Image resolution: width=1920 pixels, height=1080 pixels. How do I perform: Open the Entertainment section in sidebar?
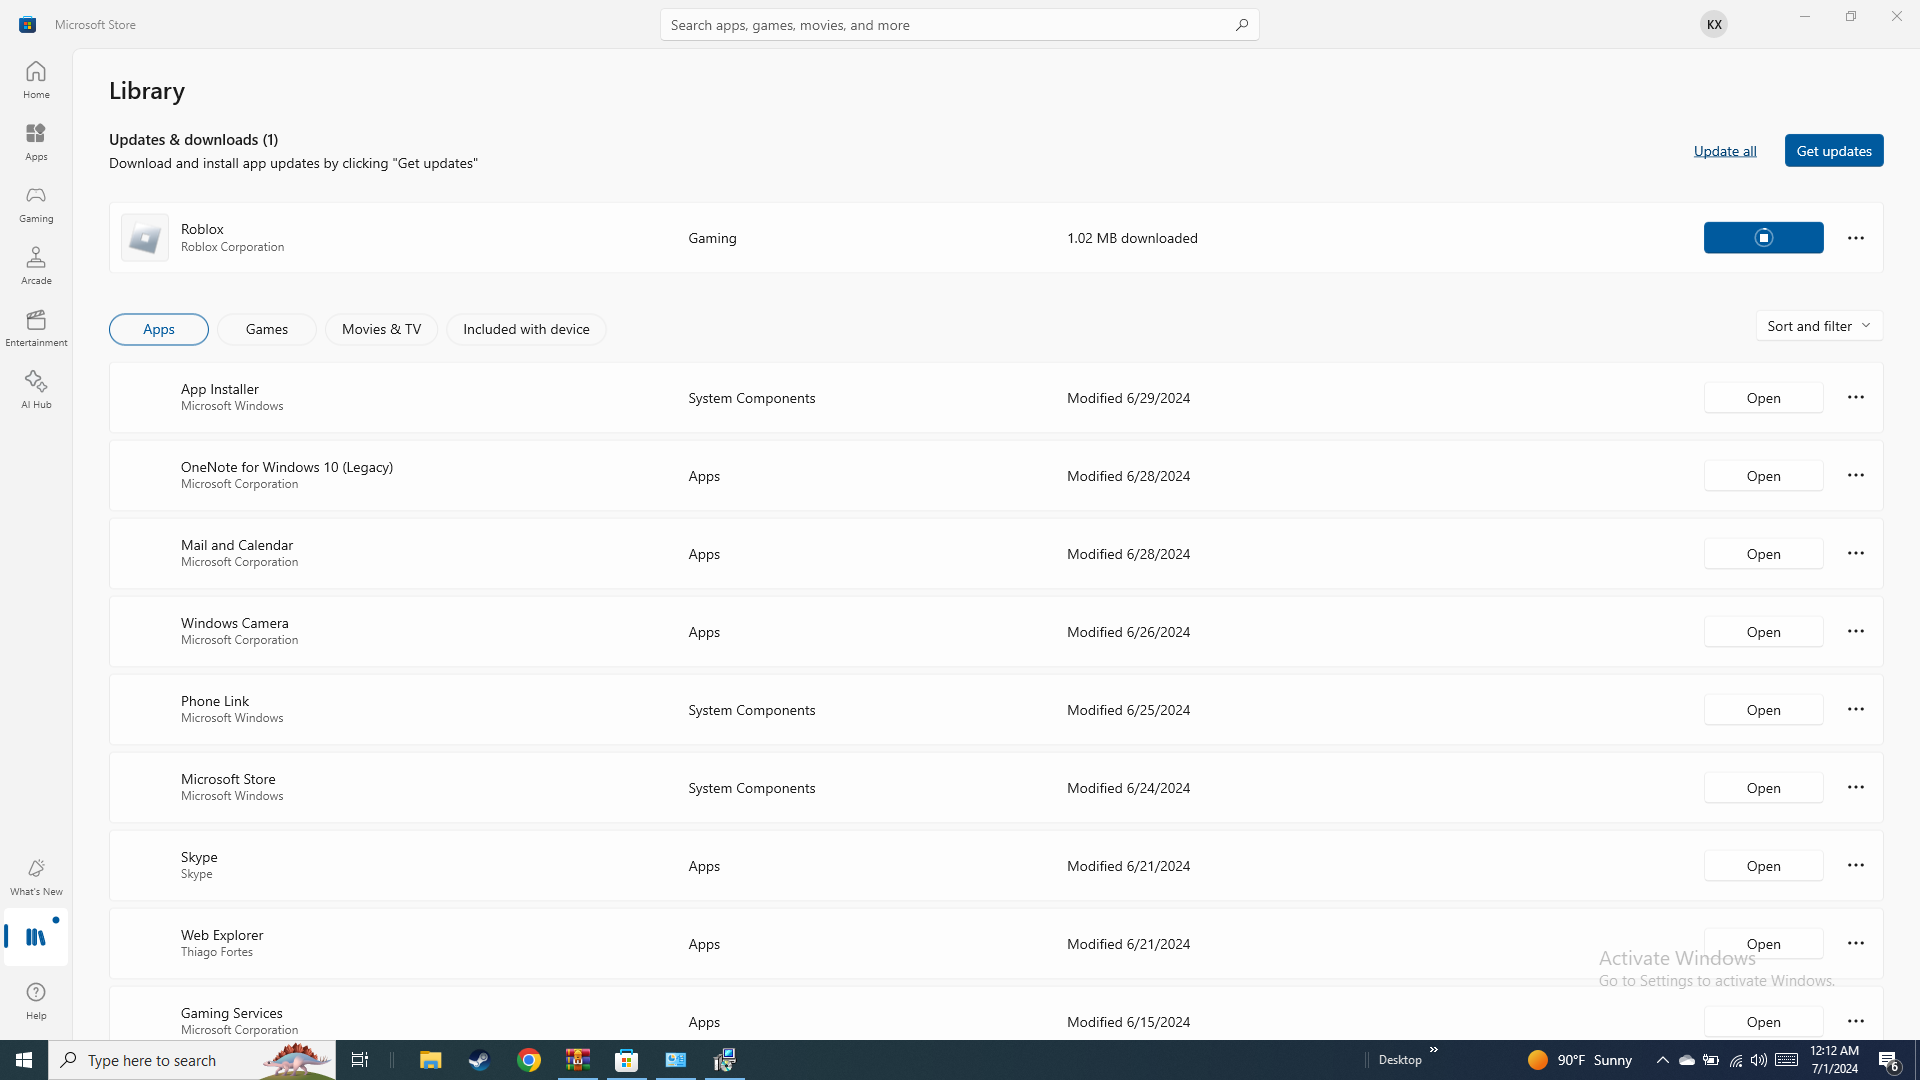[x=36, y=327]
